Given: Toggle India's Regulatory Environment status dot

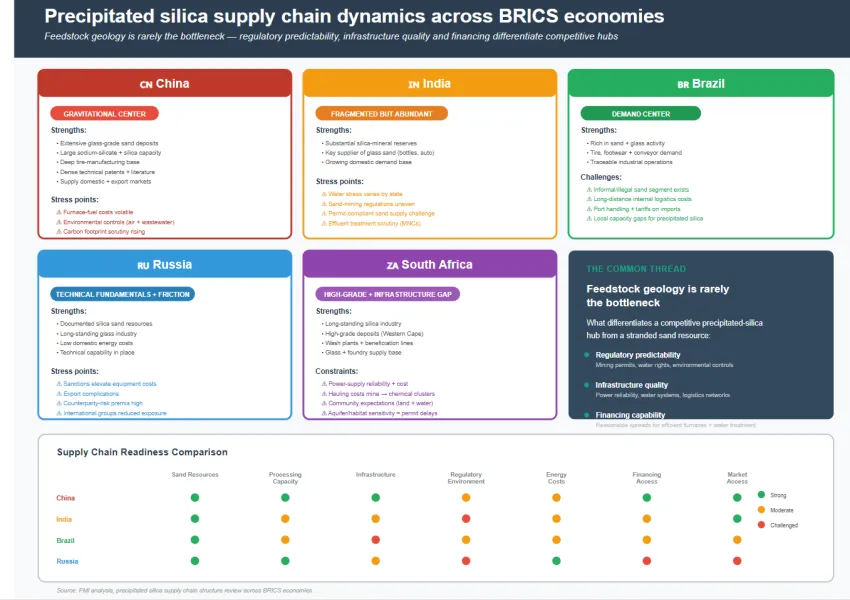Looking at the screenshot, I should tap(464, 519).
